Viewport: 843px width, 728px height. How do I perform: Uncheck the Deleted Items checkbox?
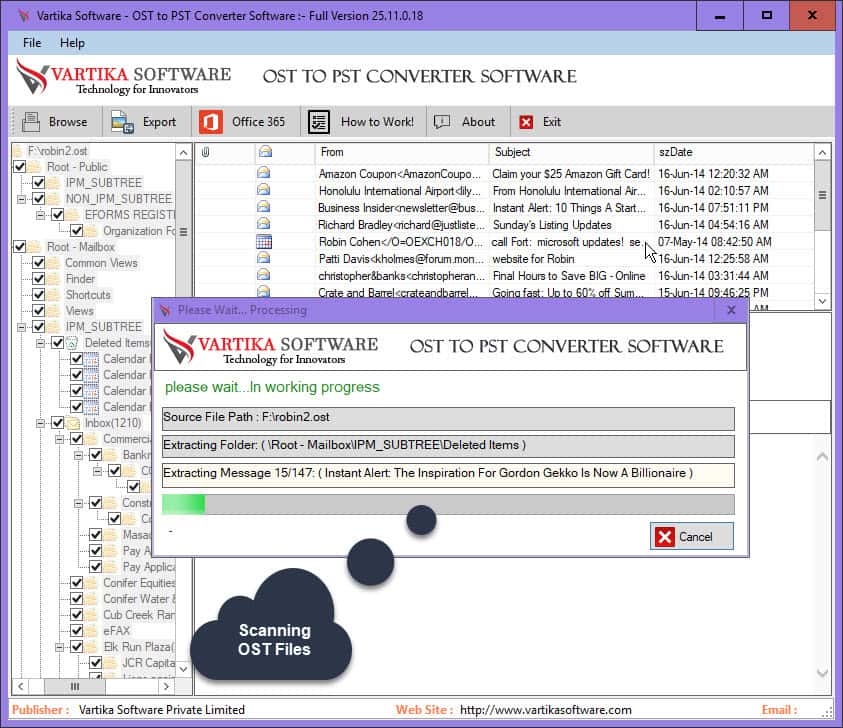click(58, 343)
